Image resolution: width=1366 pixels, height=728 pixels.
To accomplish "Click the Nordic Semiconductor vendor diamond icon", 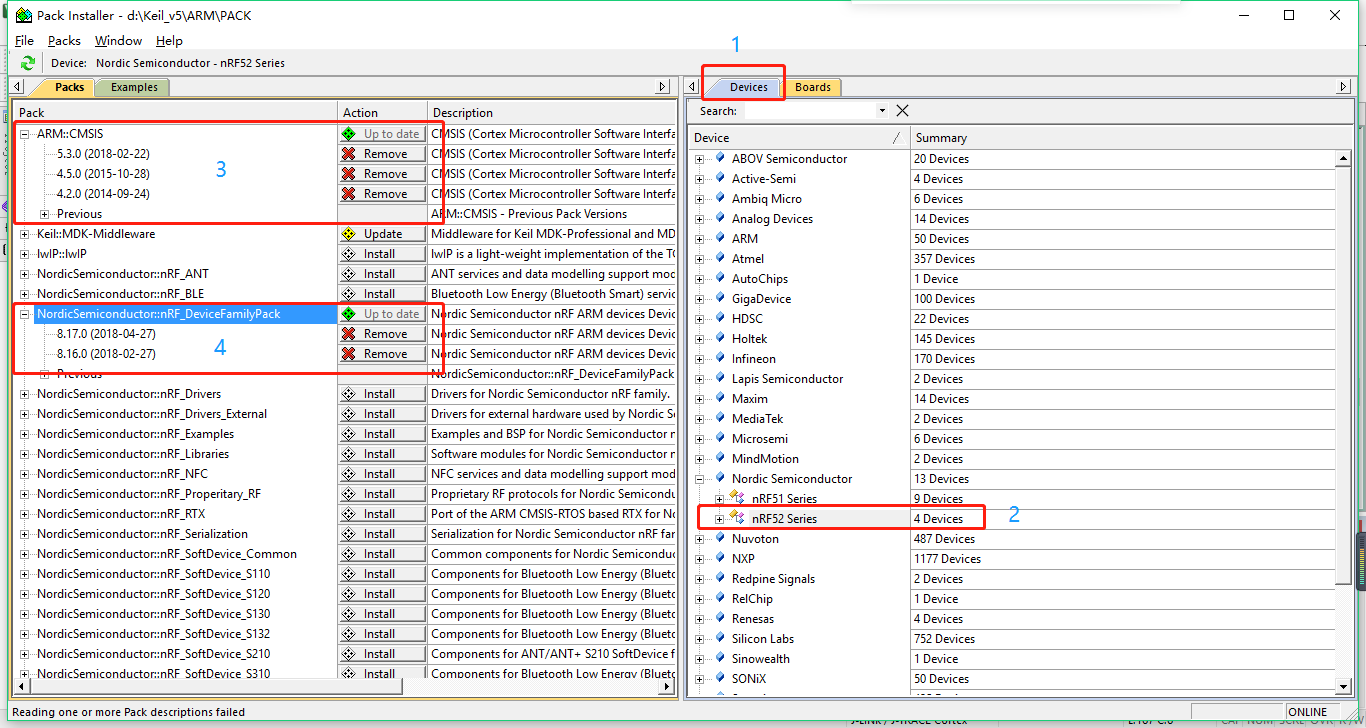I will [719, 478].
